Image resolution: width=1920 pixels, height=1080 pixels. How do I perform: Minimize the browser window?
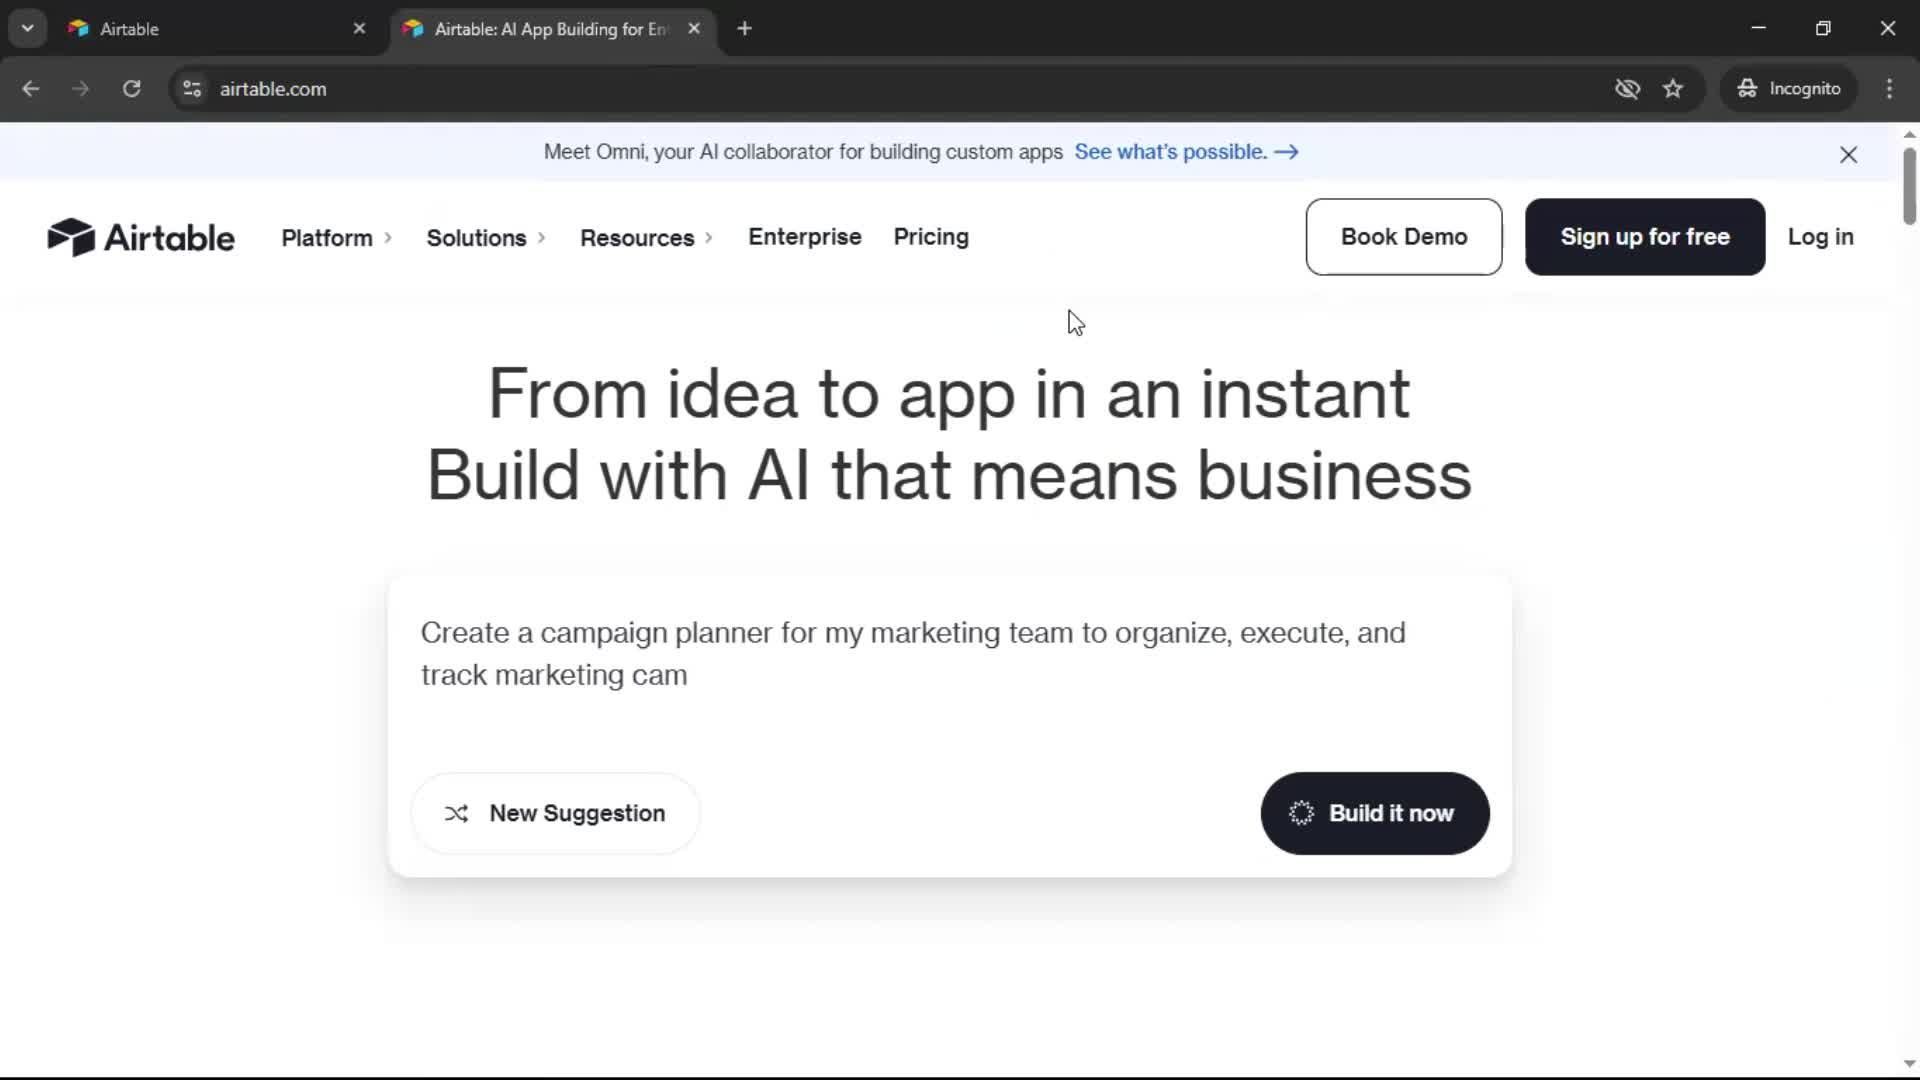pyautogui.click(x=1759, y=29)
